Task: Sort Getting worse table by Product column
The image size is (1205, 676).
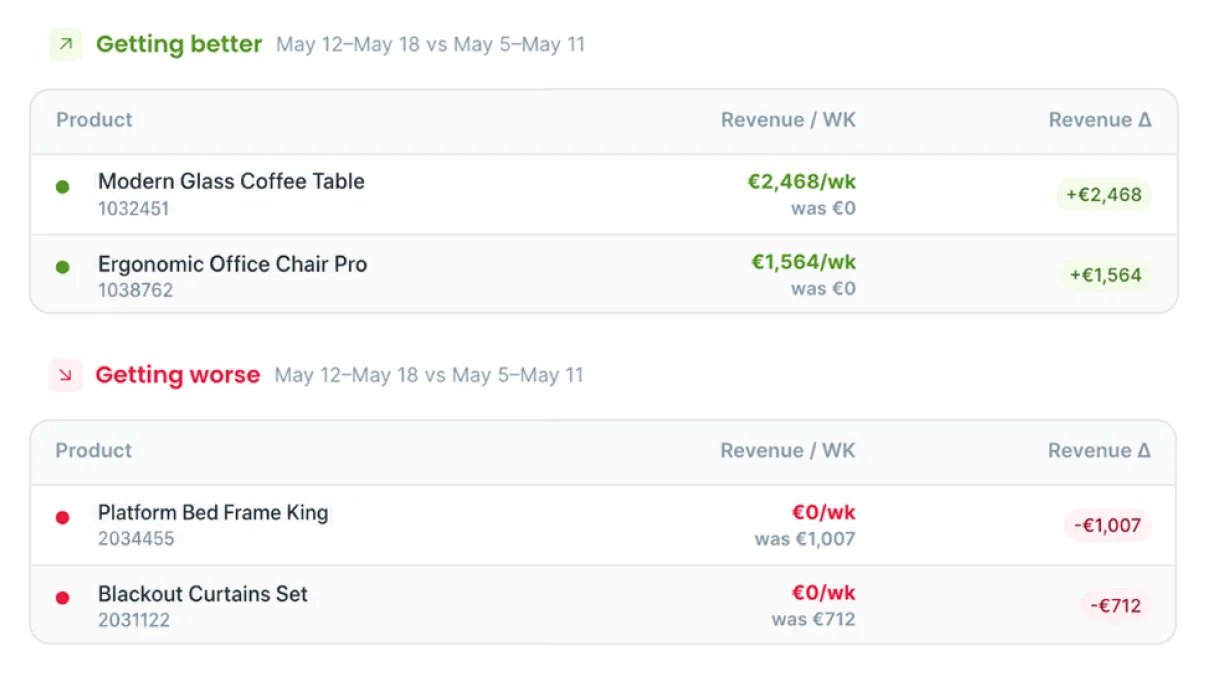Action: pos(94,450)
